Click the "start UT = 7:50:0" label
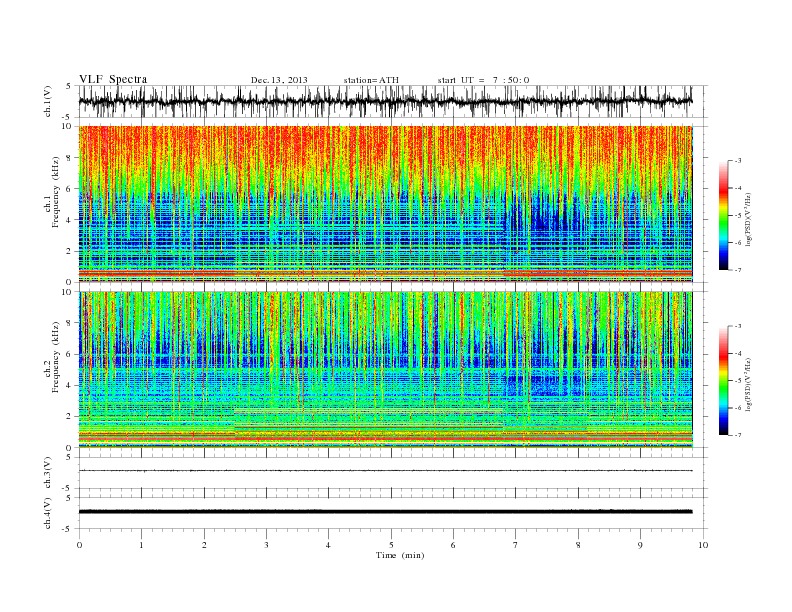 (x=483, y=80)
